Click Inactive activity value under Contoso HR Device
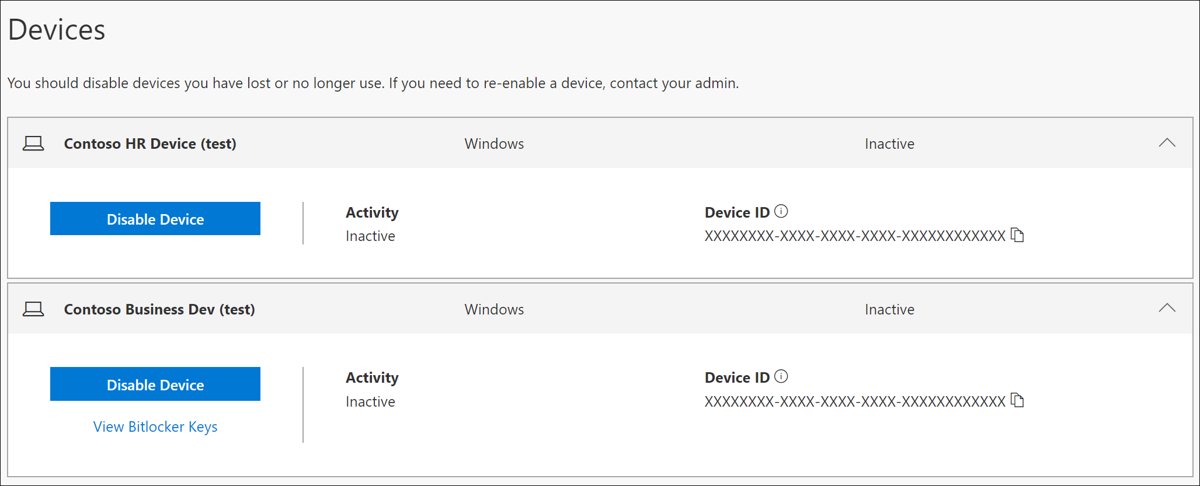1200x486 pixels. click(370, 236)
